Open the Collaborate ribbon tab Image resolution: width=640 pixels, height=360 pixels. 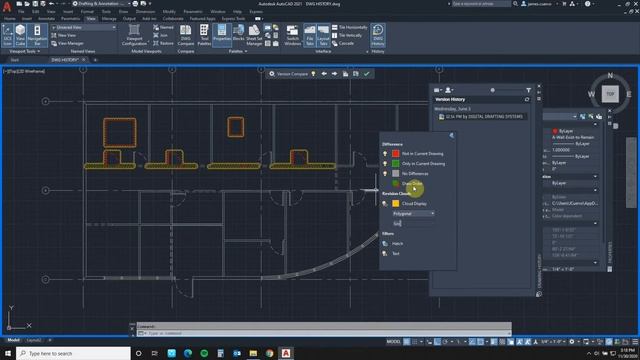point(173,18)
